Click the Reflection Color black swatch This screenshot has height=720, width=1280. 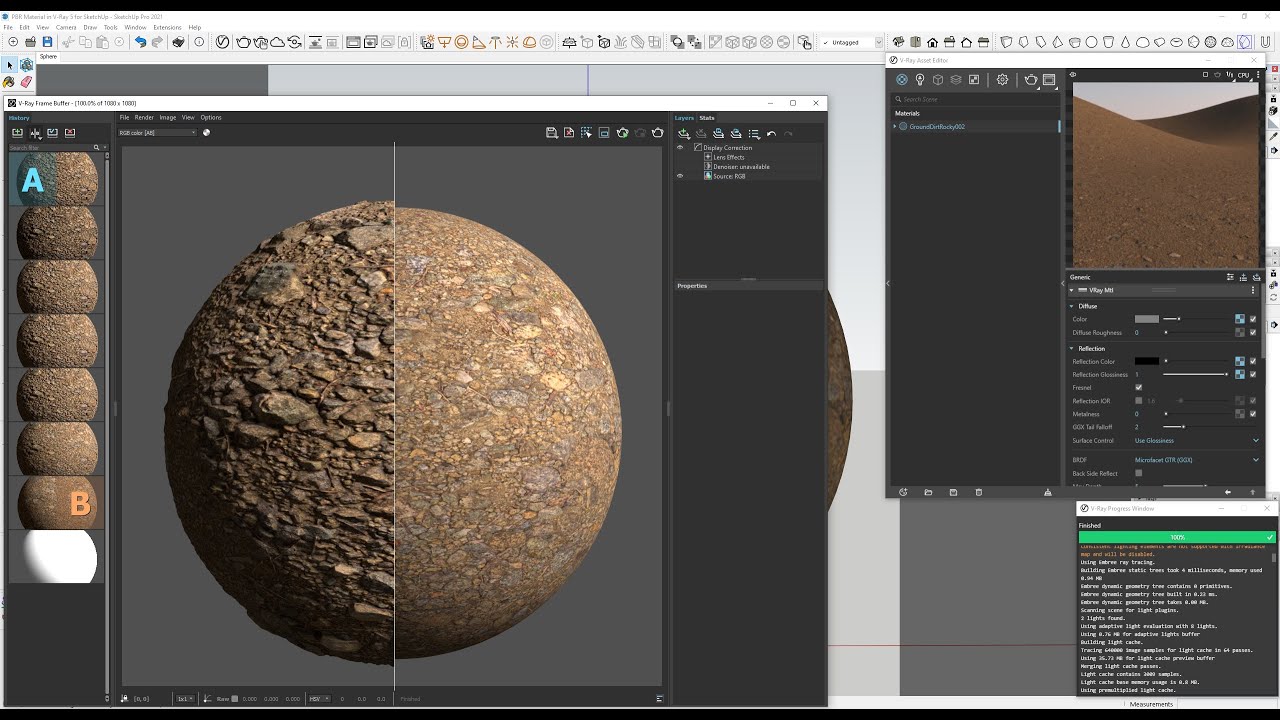click(1146, 361)
